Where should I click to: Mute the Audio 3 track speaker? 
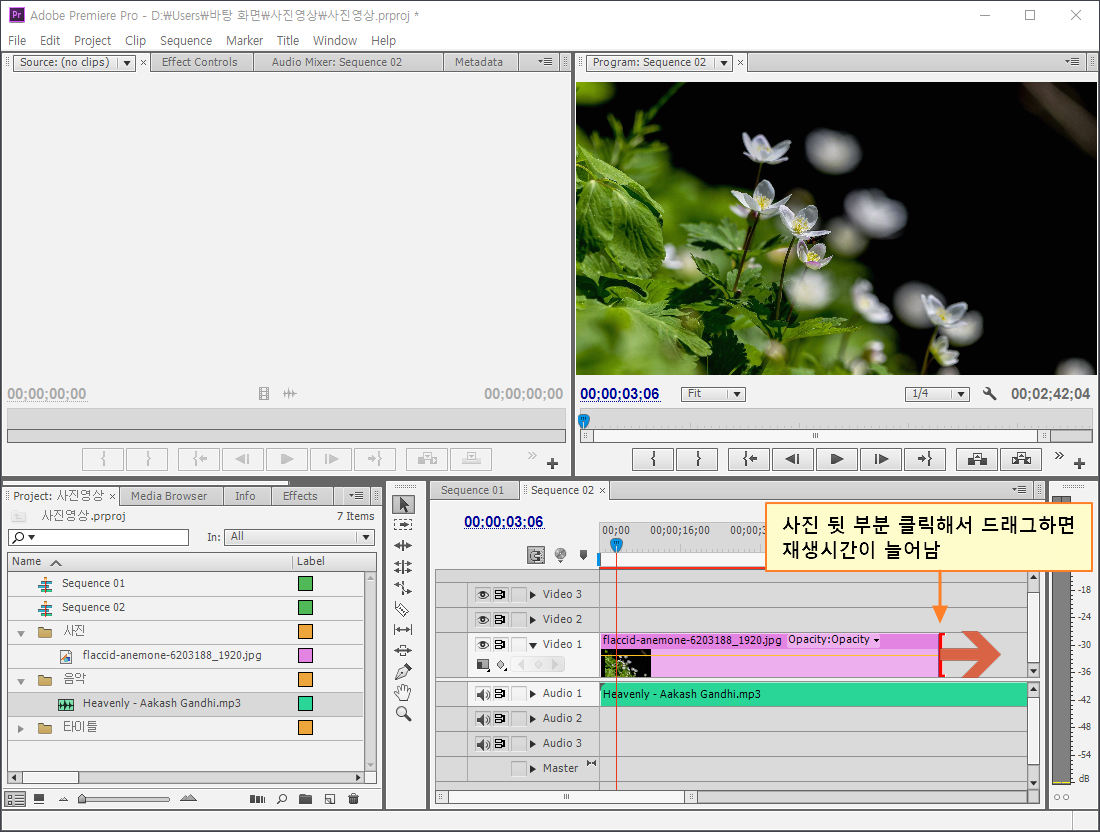coord(483,744)
